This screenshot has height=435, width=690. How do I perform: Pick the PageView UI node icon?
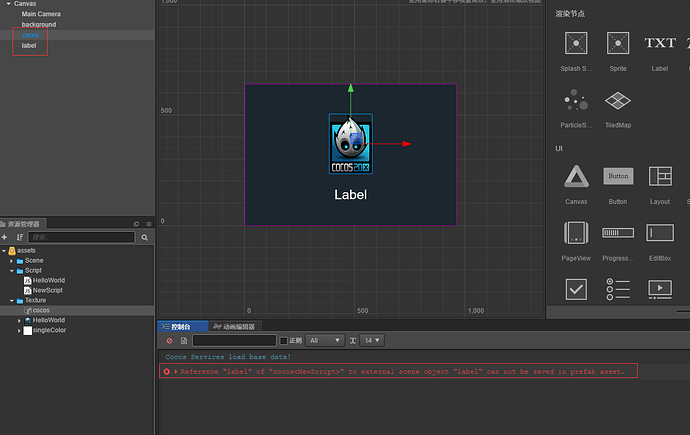[576, 233]
